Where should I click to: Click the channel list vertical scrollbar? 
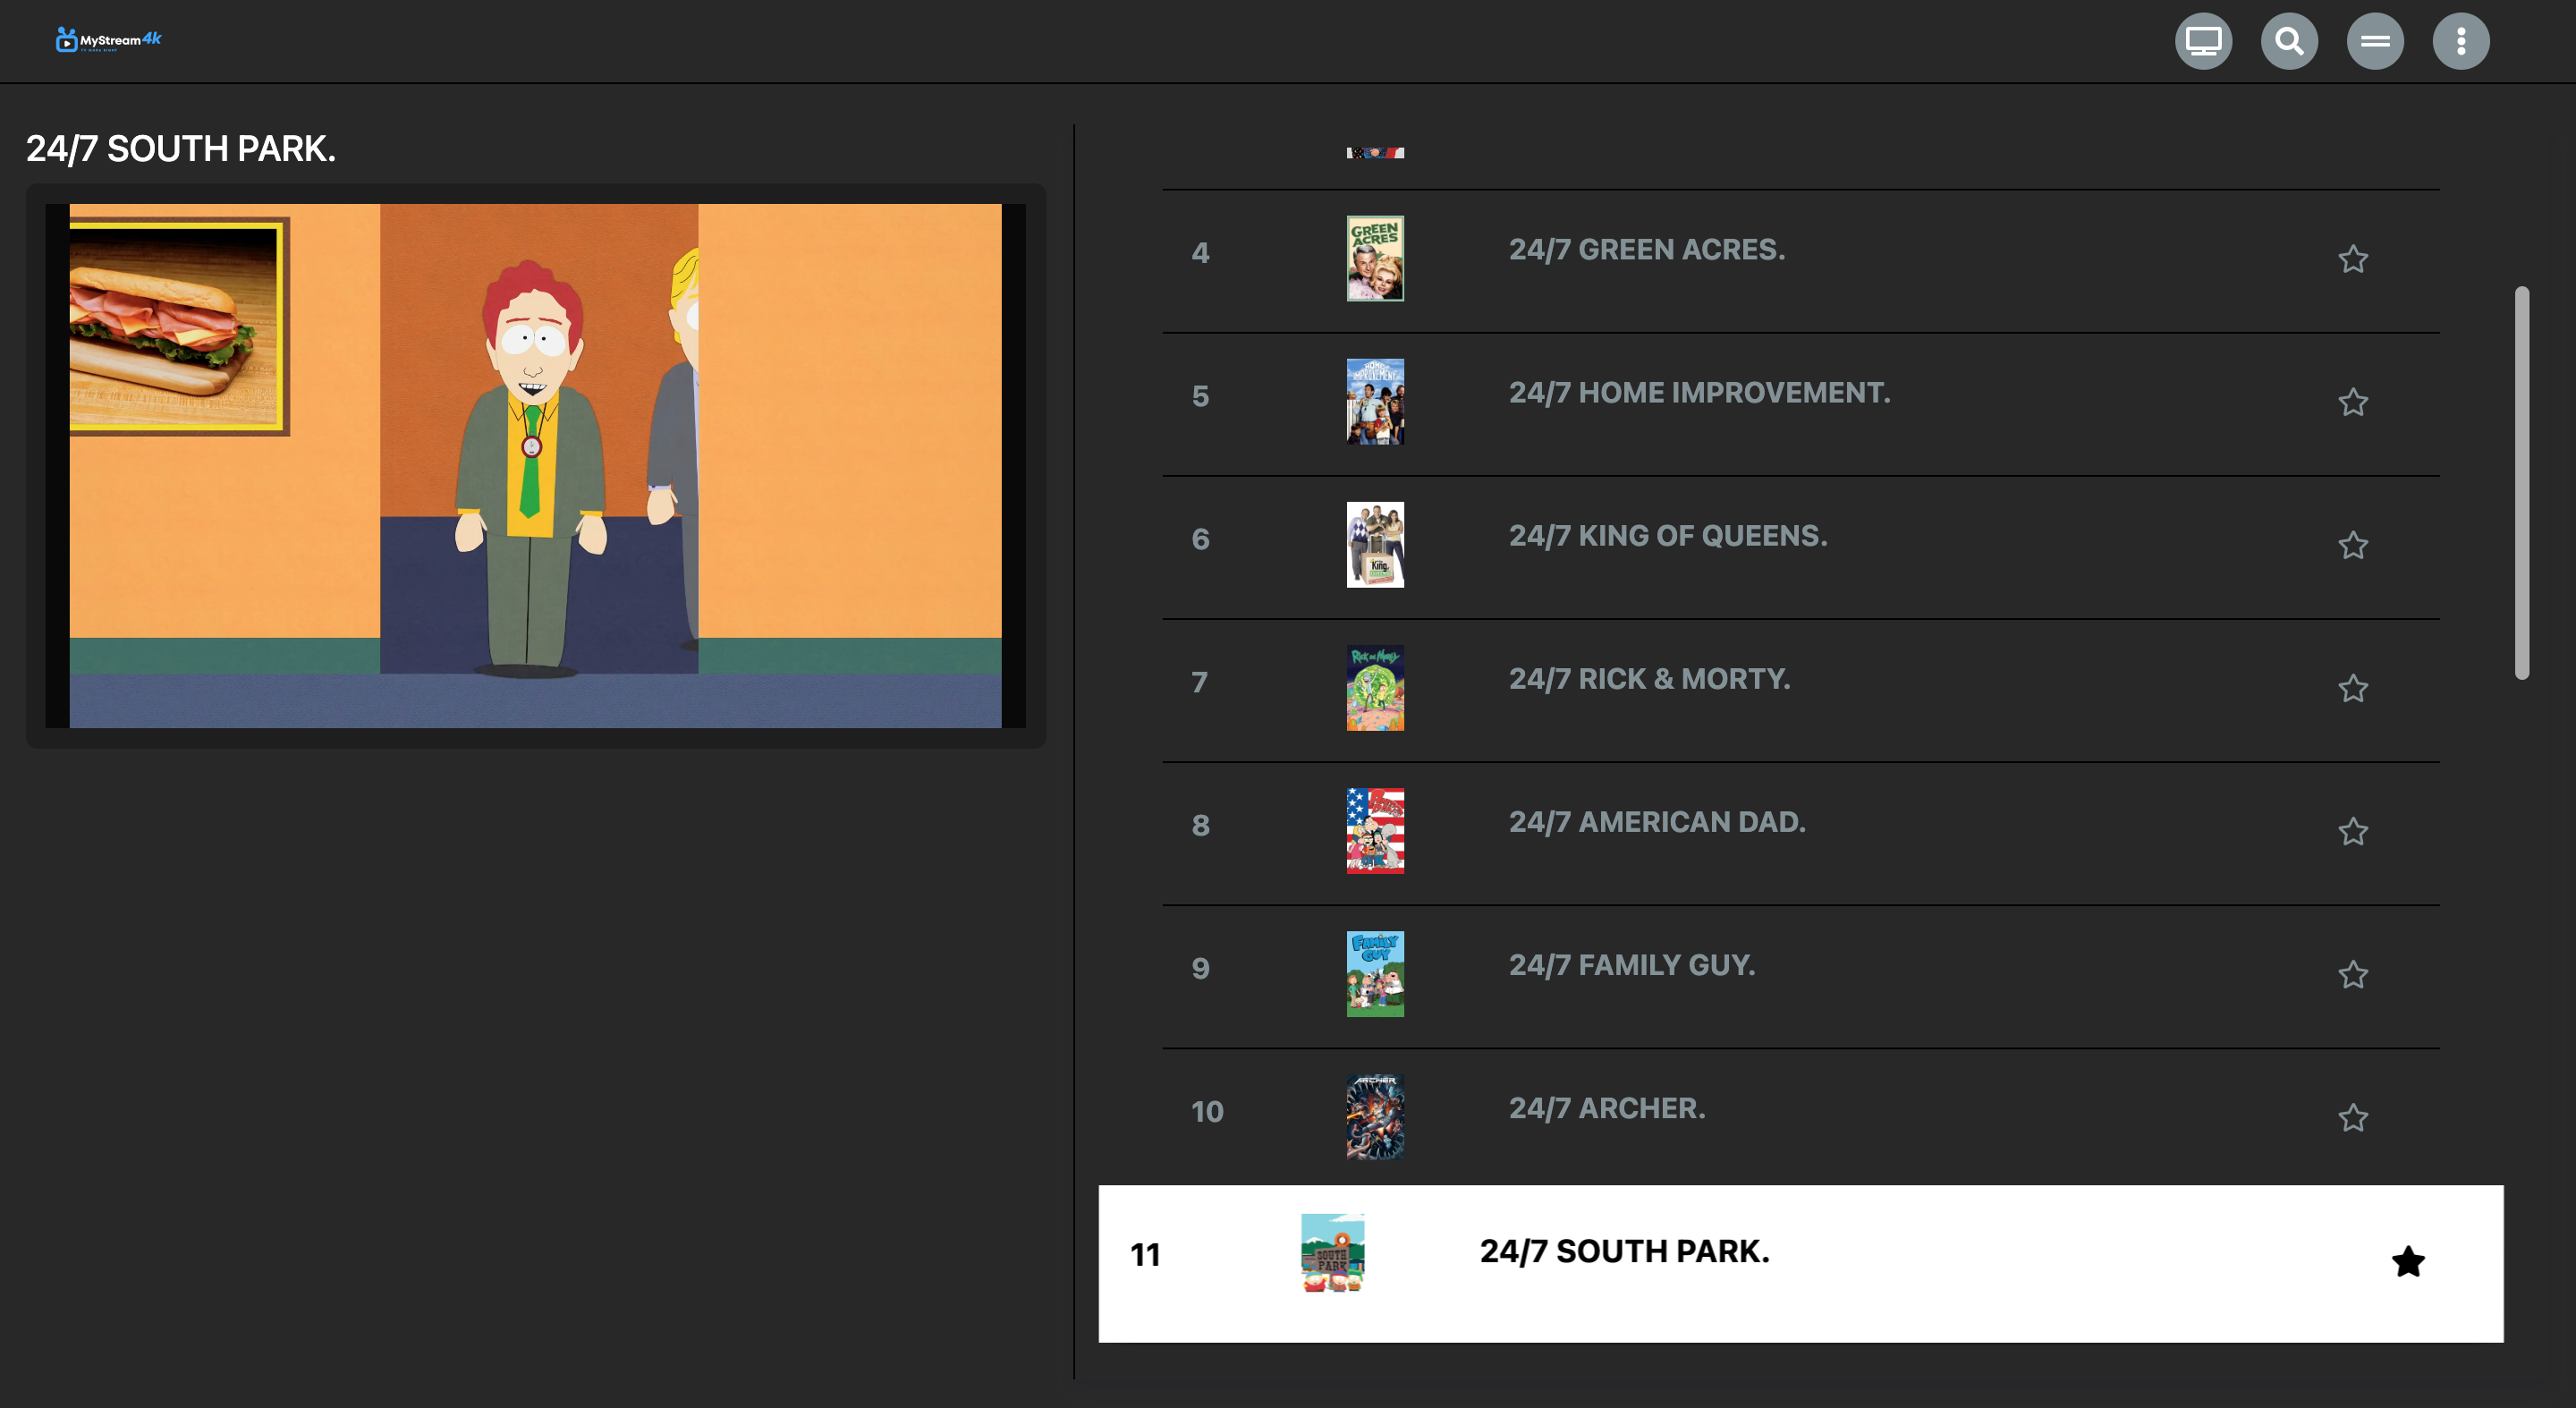point(2522,483)
